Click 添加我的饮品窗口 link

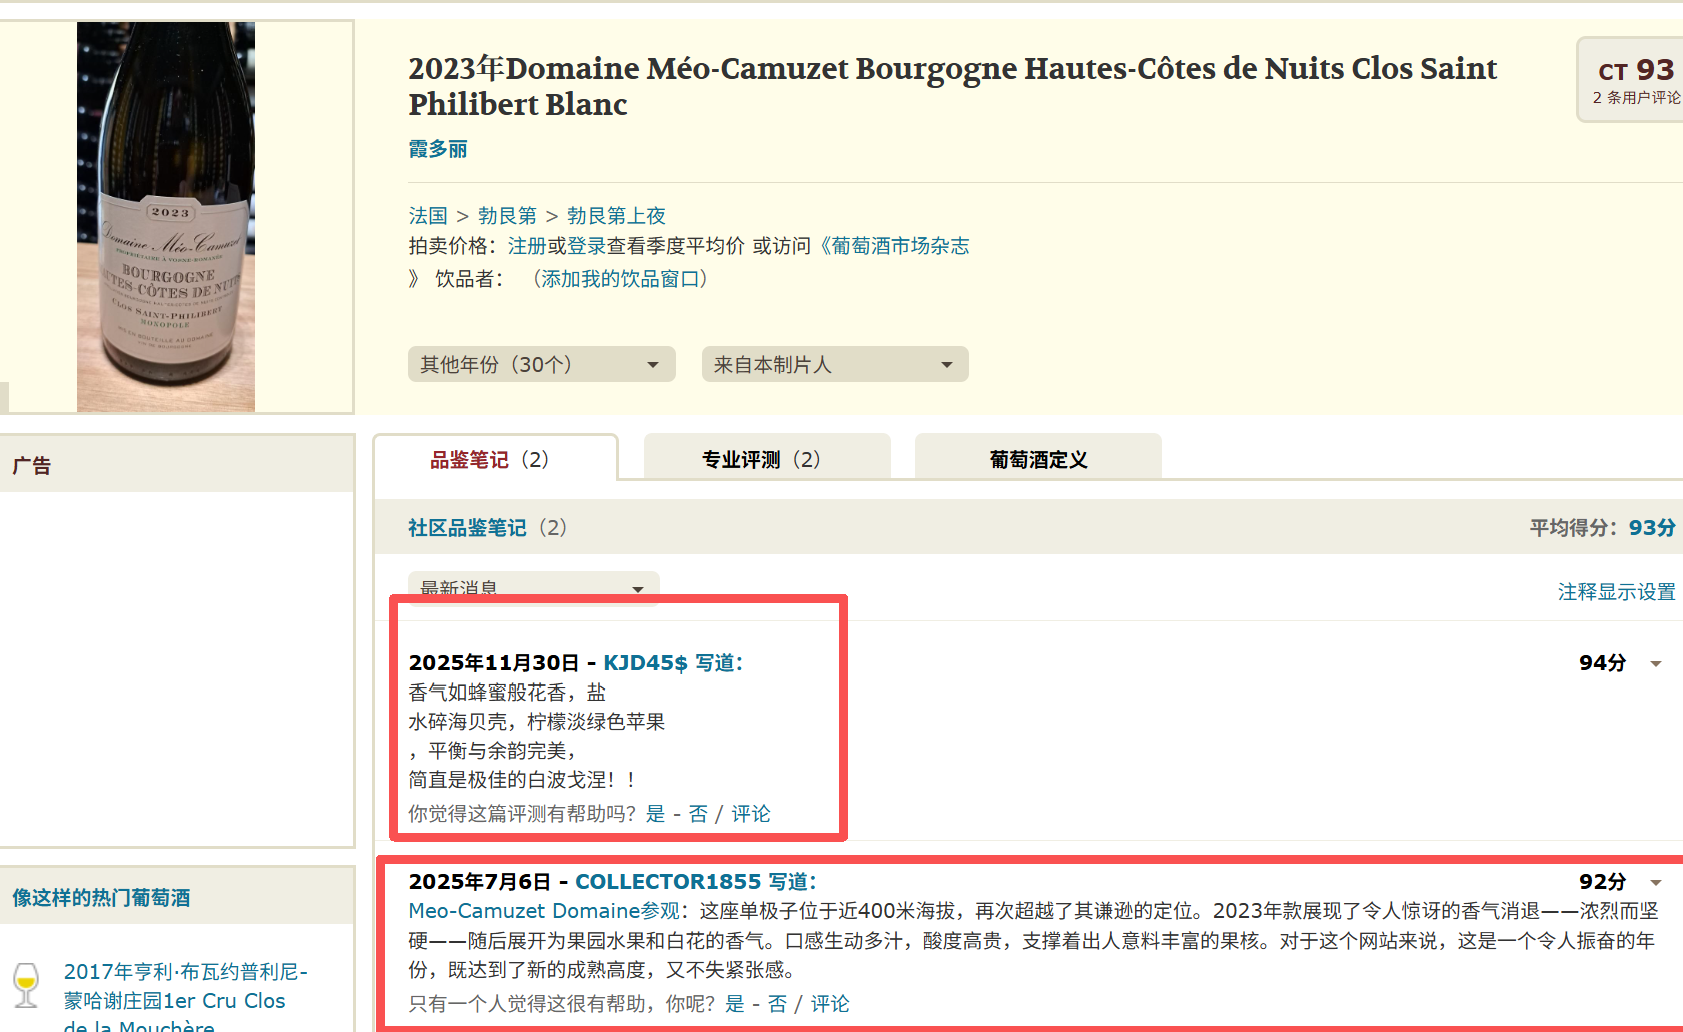point(620,279)
